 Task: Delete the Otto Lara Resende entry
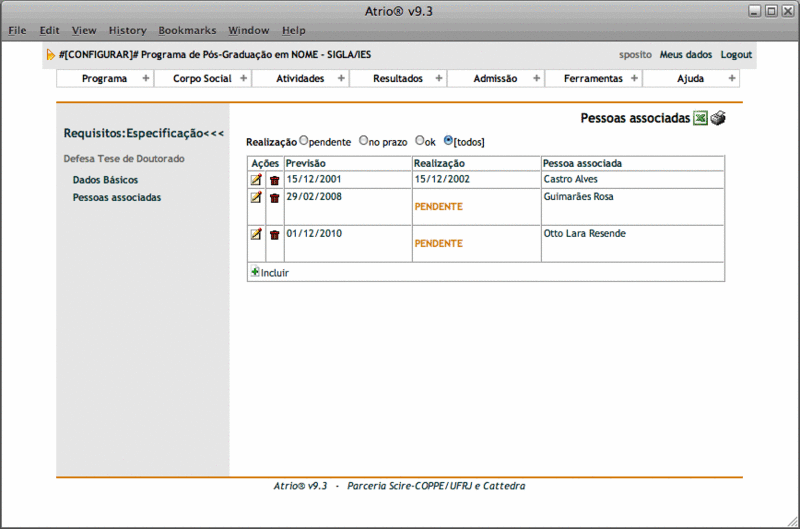[274, 234]
